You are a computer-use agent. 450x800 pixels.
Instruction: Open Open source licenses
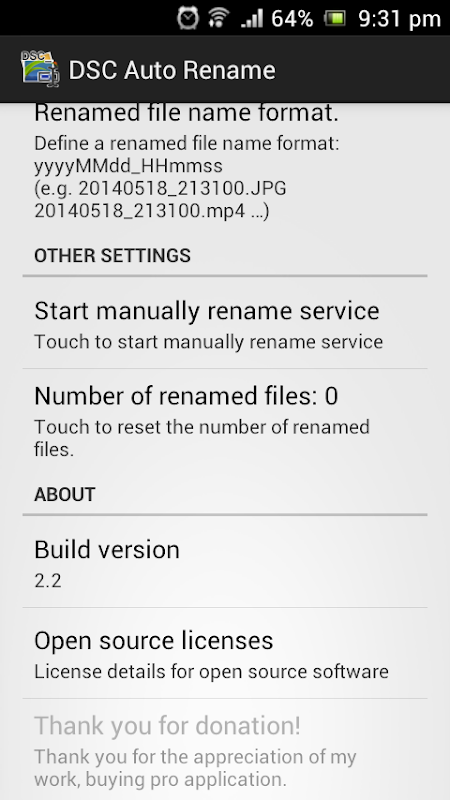click(225, 654)
